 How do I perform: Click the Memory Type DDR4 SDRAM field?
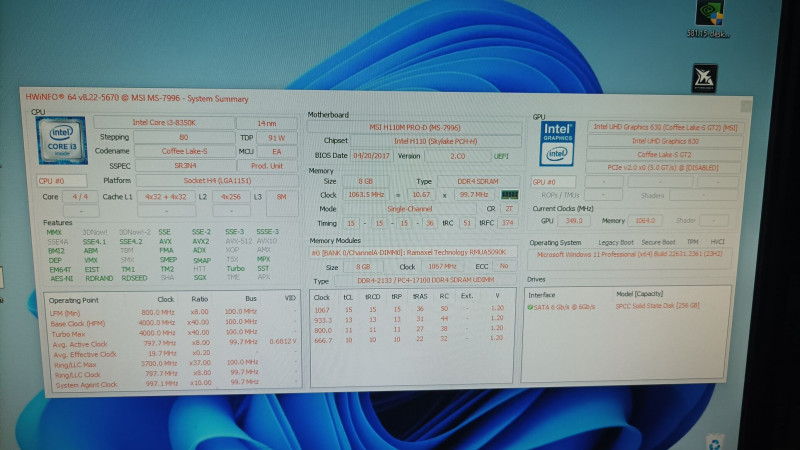click(x=478, y=181)
